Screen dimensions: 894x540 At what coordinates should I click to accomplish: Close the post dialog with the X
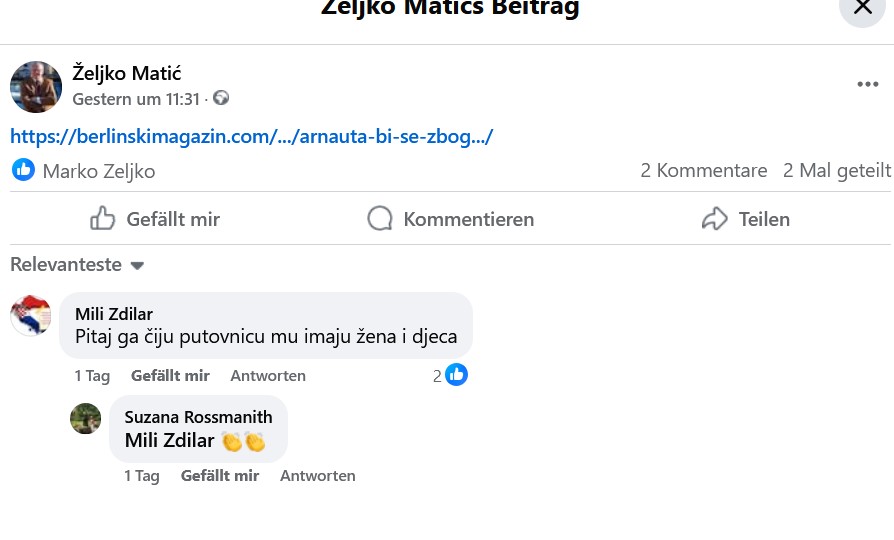862,8
